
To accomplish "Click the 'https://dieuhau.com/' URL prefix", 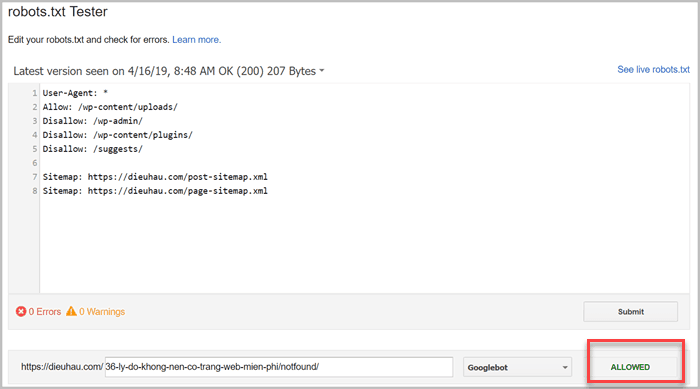I will pyautogui.click(x=62, y=367).
